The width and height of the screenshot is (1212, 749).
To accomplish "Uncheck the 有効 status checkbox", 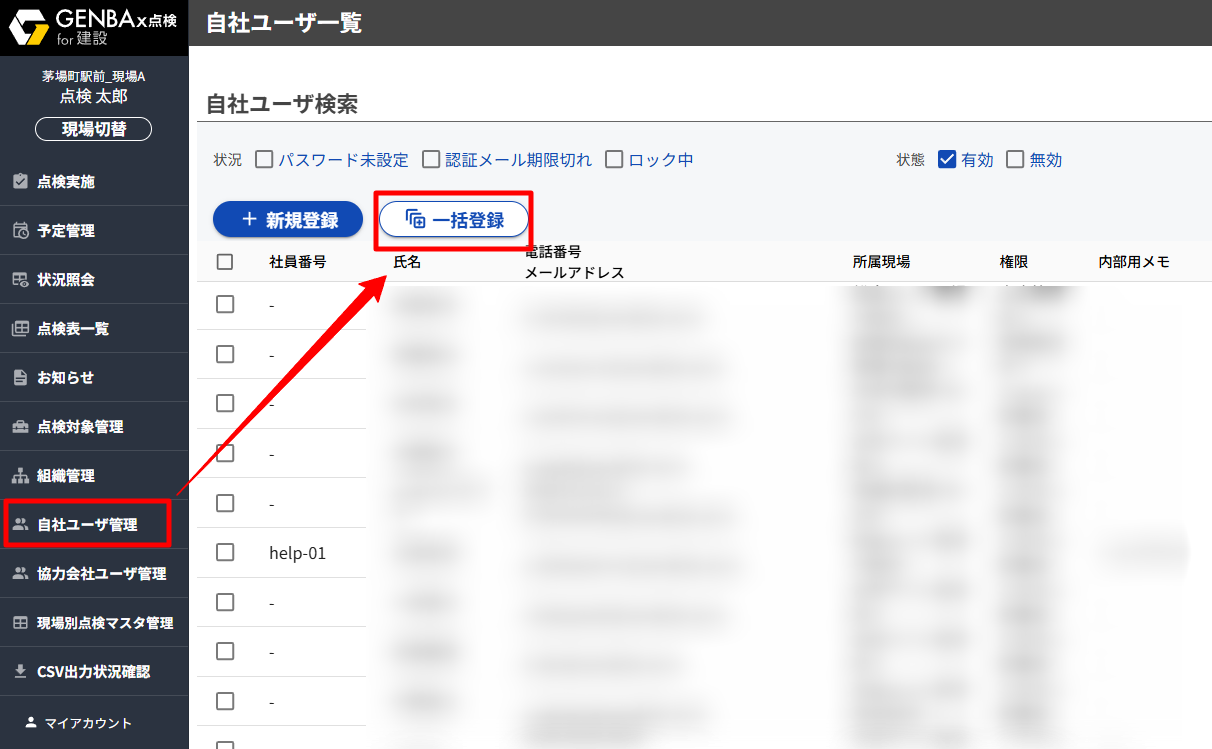I will pyautogui.click(x=948, y=160).
